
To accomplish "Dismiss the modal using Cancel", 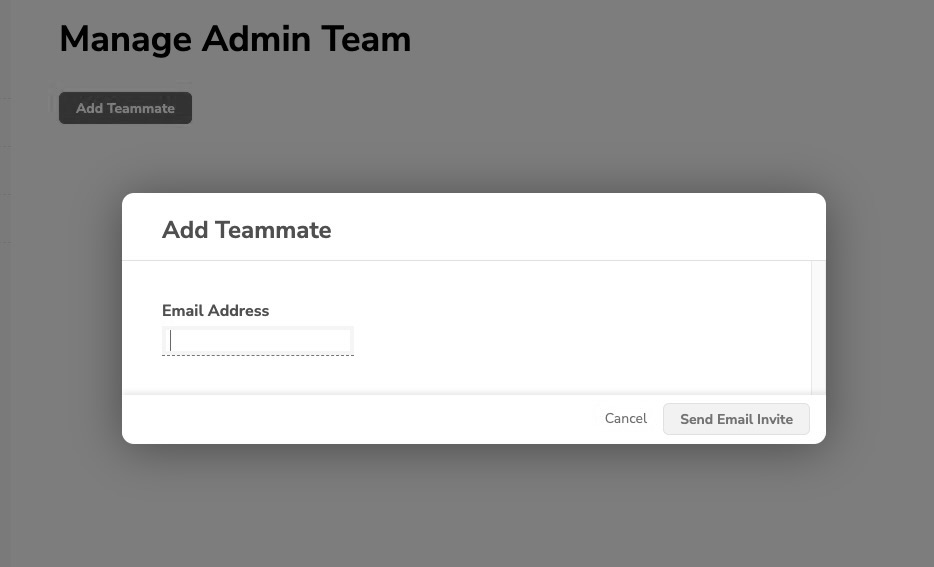I will pyautogui.click(x=626, y=418).
